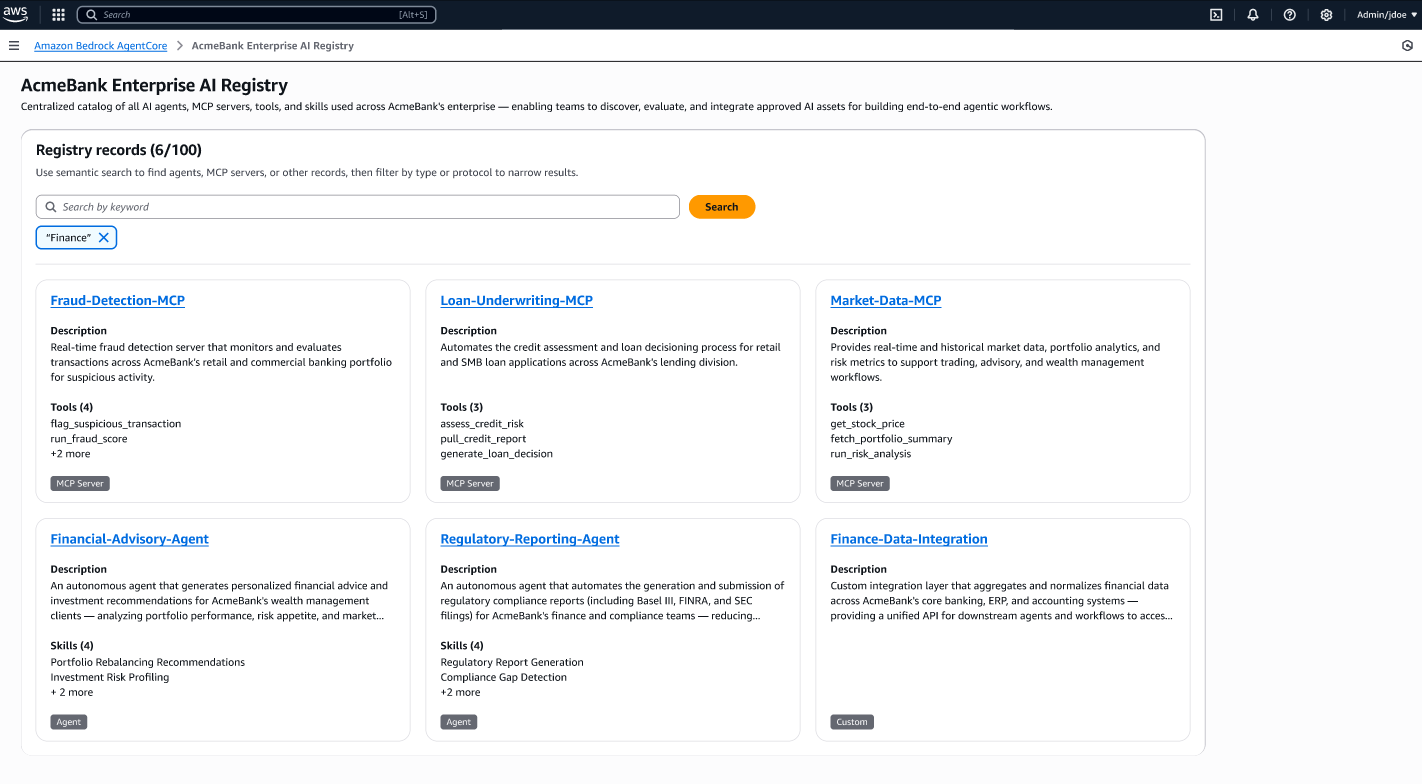Open the Admin/jdoe account dropdown
The image size is (1422, 784).
coord(1385,14)
